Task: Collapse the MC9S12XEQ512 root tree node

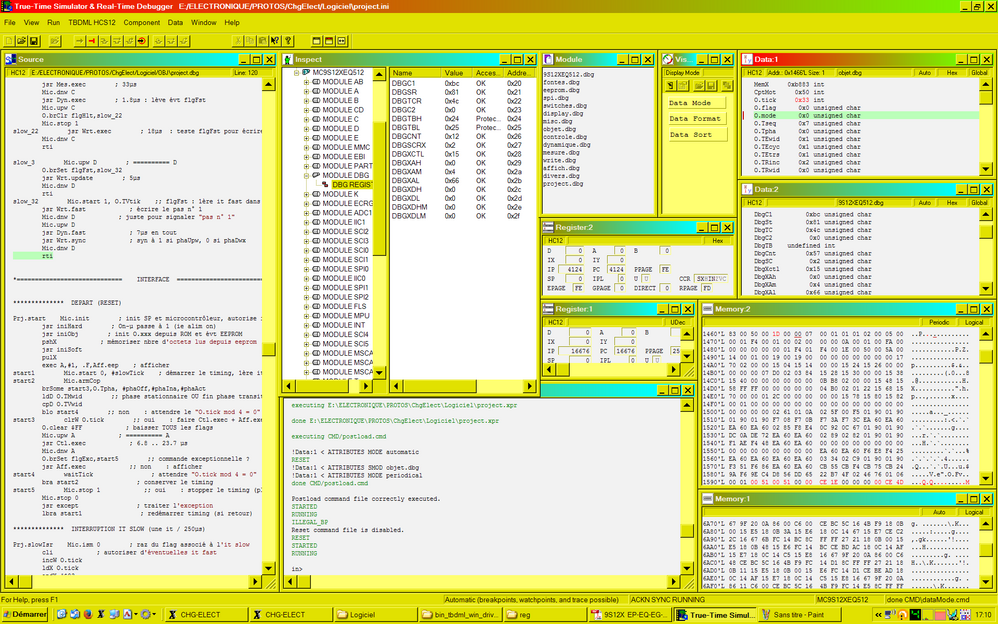Action: pos(297,73)
